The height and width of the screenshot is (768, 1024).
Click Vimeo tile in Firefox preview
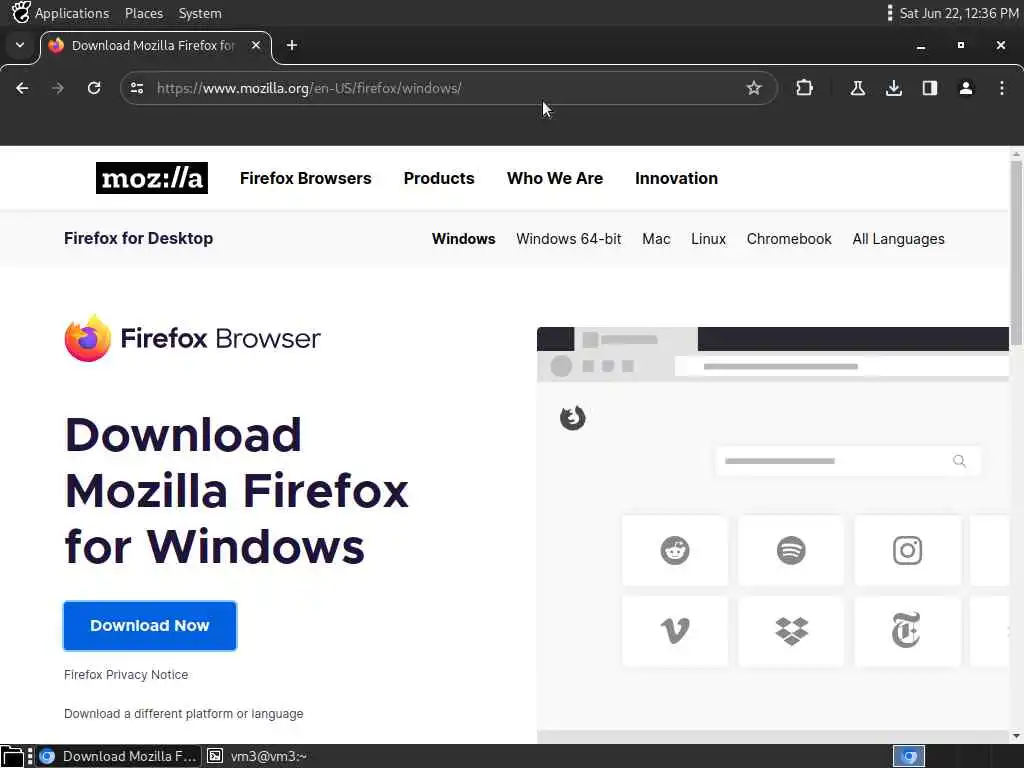pyautogui.click(x=675, y=631)
